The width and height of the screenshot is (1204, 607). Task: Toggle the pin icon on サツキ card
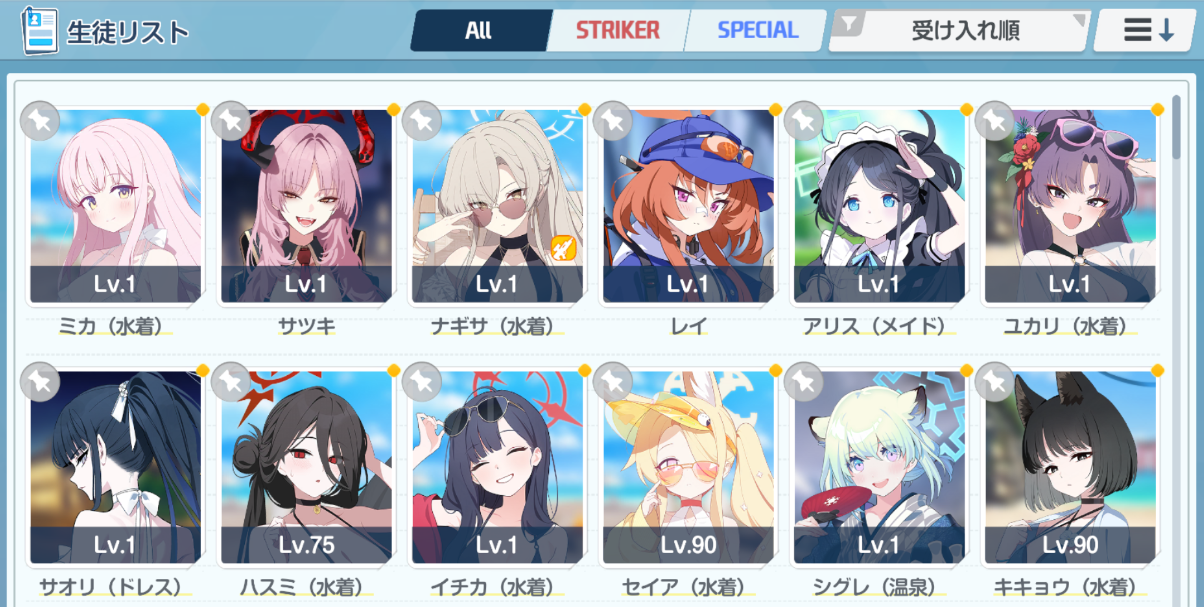[x=231, y=120]
